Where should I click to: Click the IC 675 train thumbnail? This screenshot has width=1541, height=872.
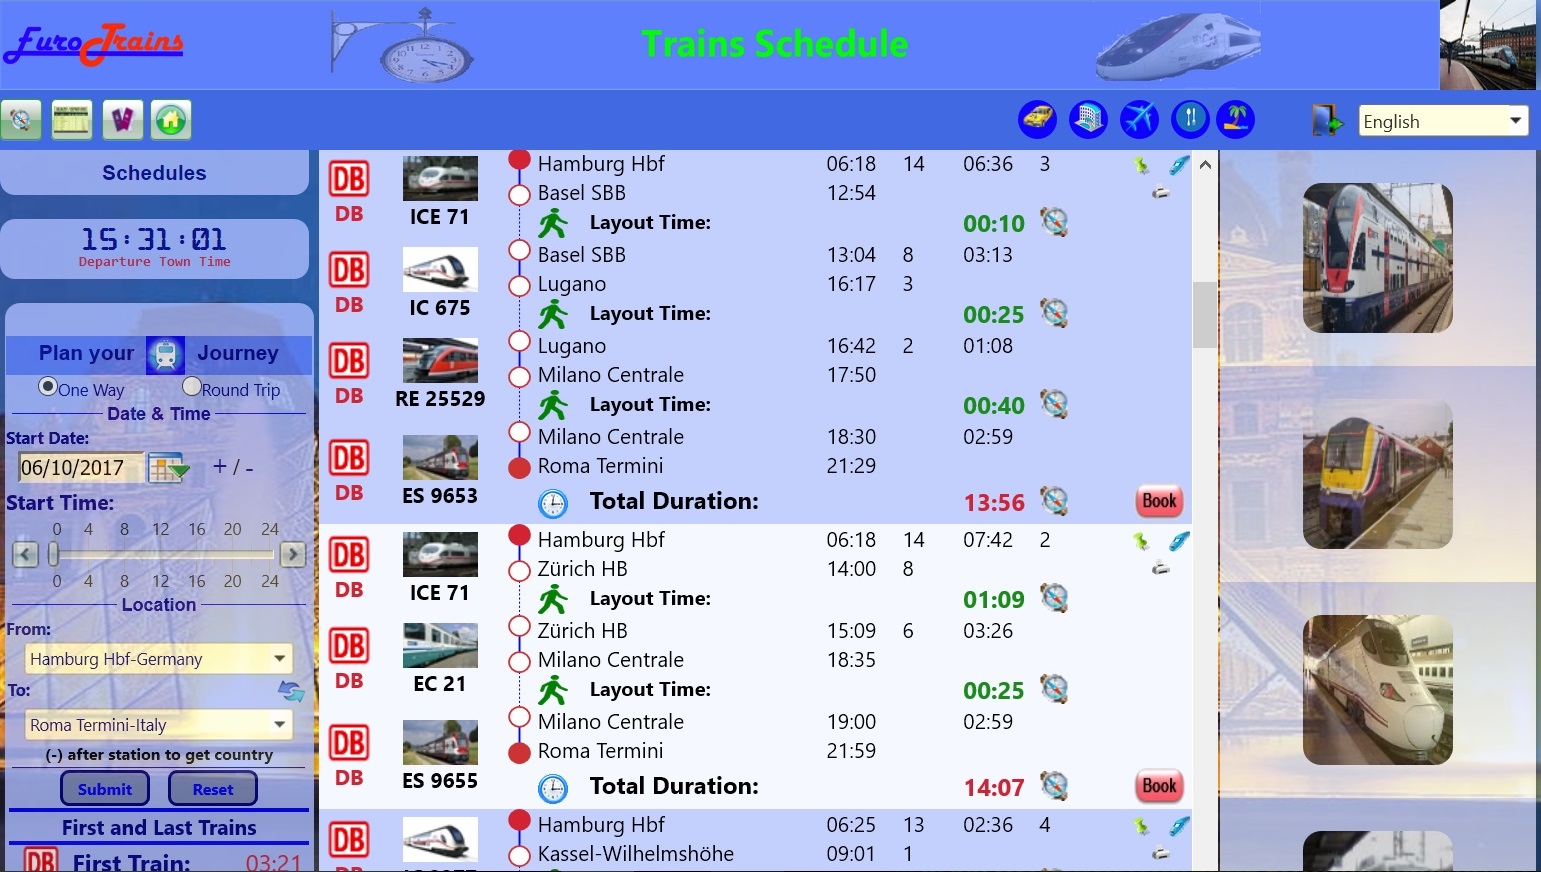pos(440,270)
